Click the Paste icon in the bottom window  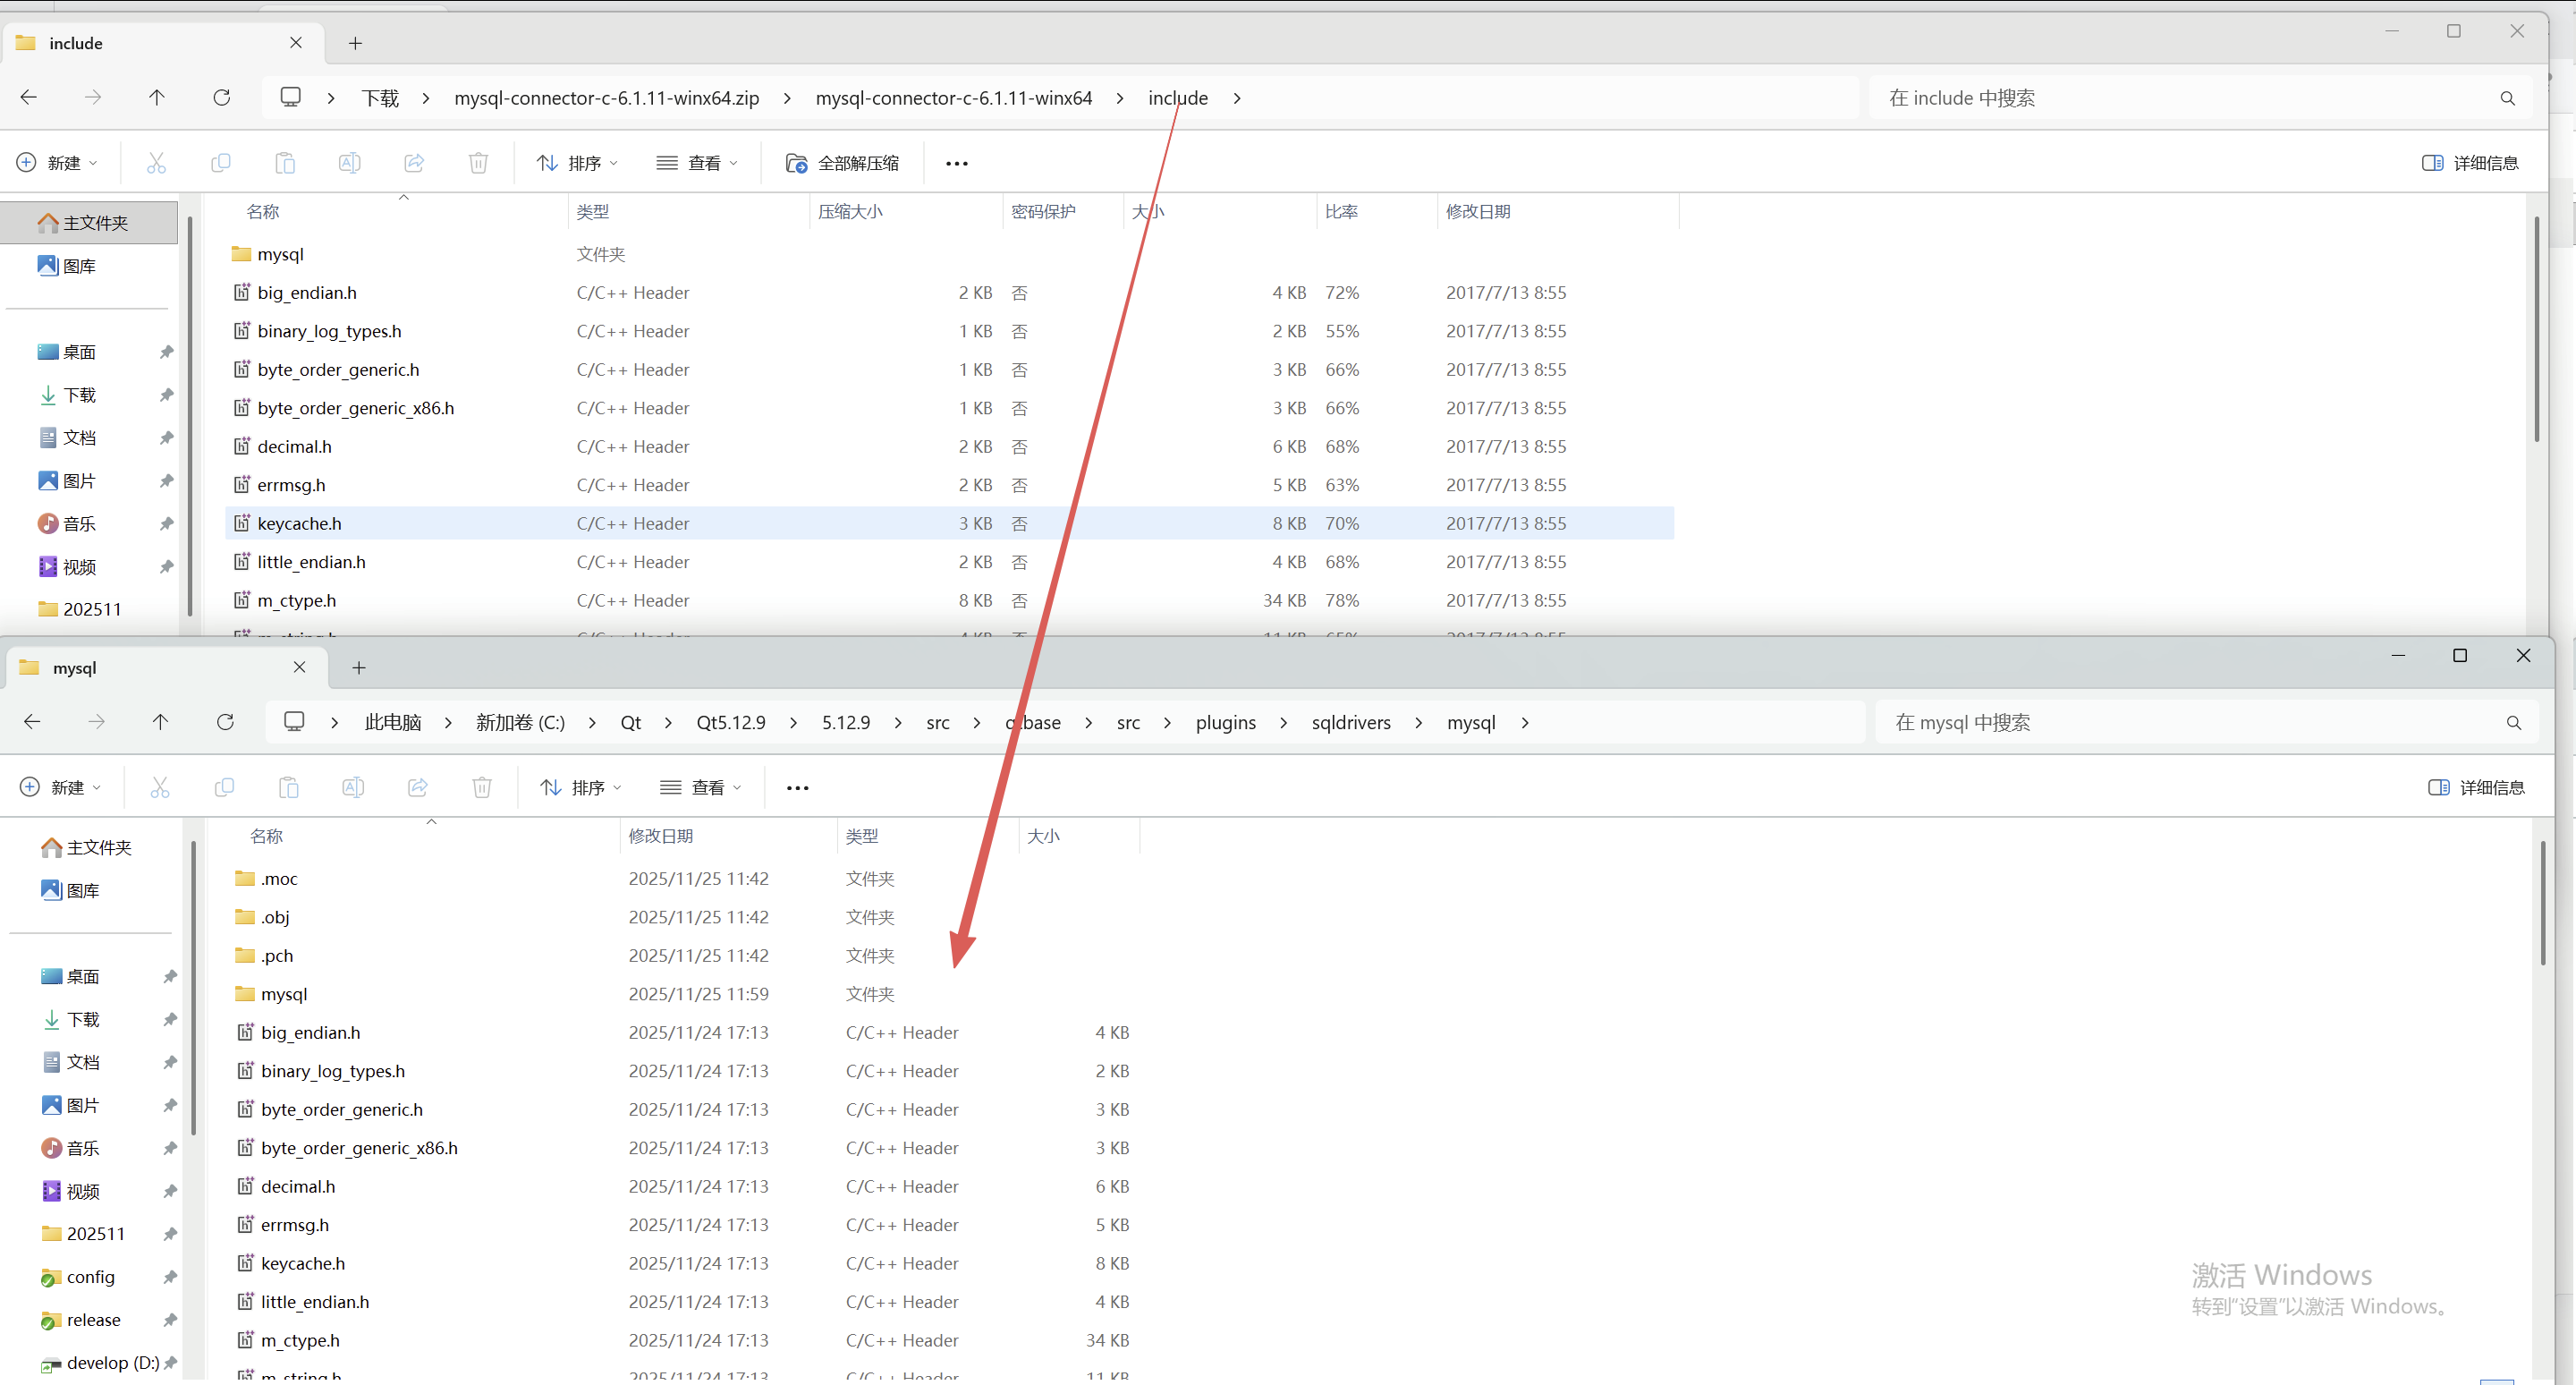(288, 787)
